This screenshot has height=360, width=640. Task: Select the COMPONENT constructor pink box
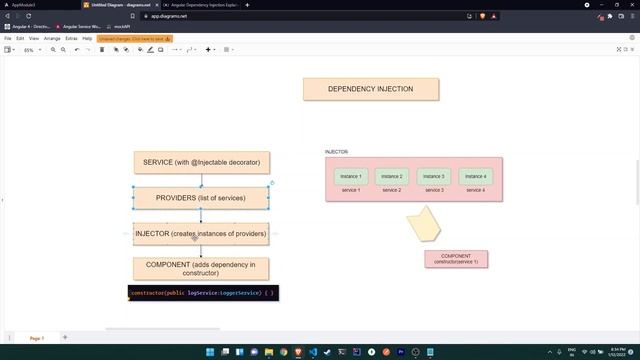click(x=456, y=259)
